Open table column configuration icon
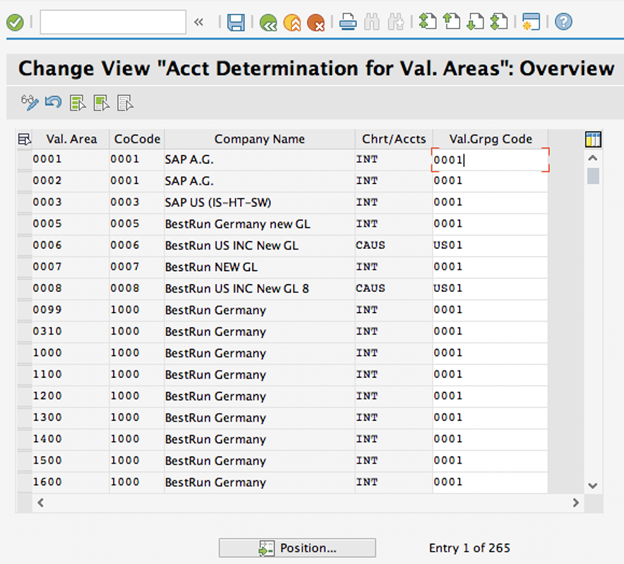This screenshot has height=564, width=624. click(593, 140)
